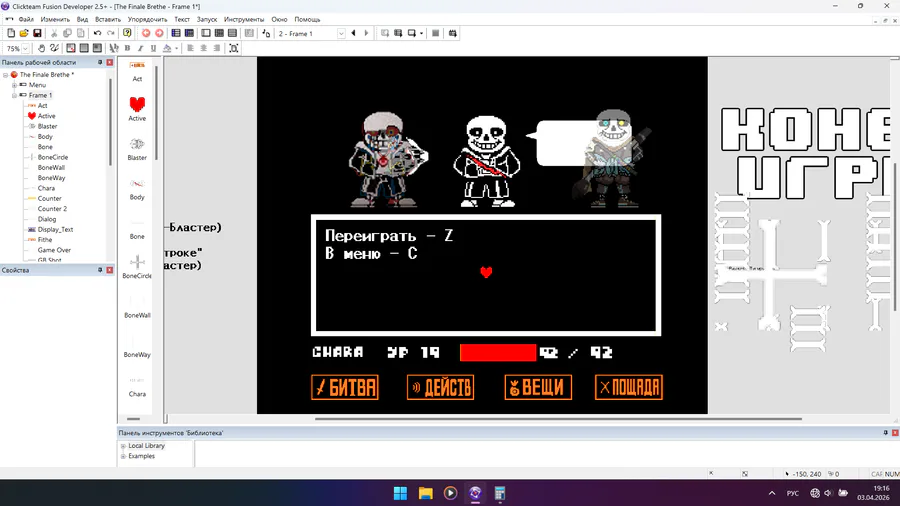
Task: Close the Свойства properties panel
Action: [x=110, y=270]
